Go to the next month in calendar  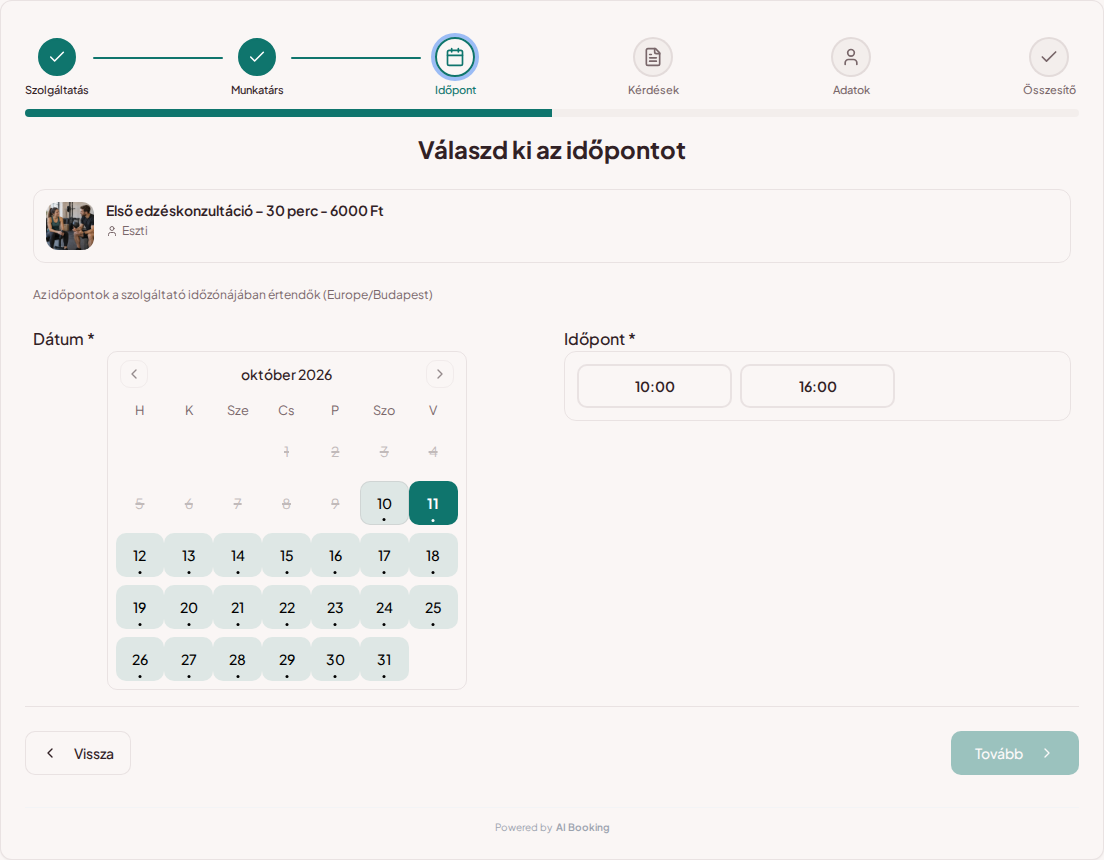click(439, 374)
